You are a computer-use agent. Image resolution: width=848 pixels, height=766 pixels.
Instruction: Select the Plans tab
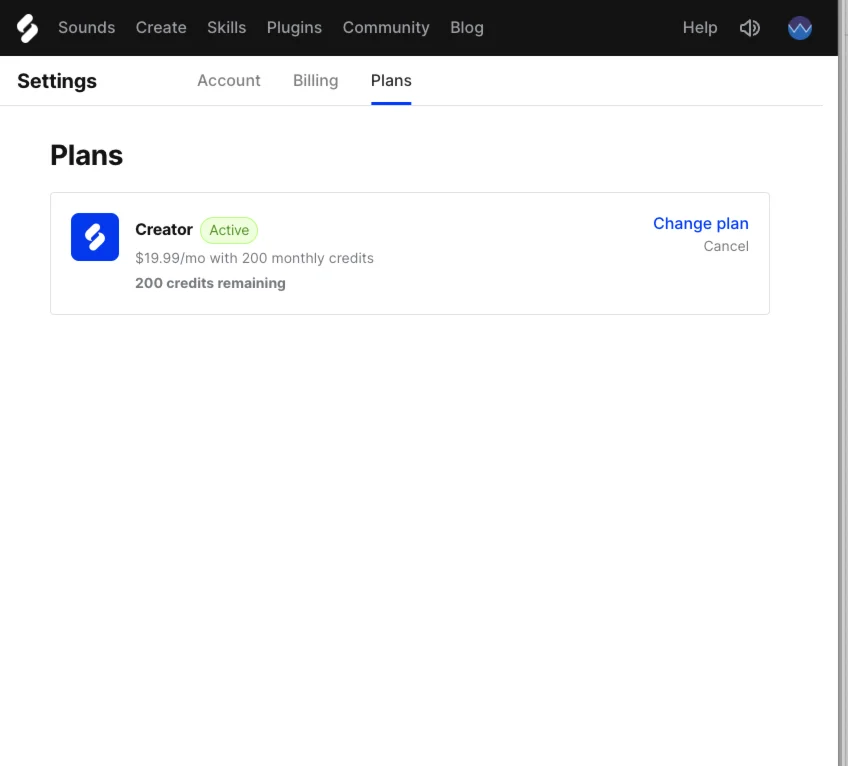click(391, 81)
